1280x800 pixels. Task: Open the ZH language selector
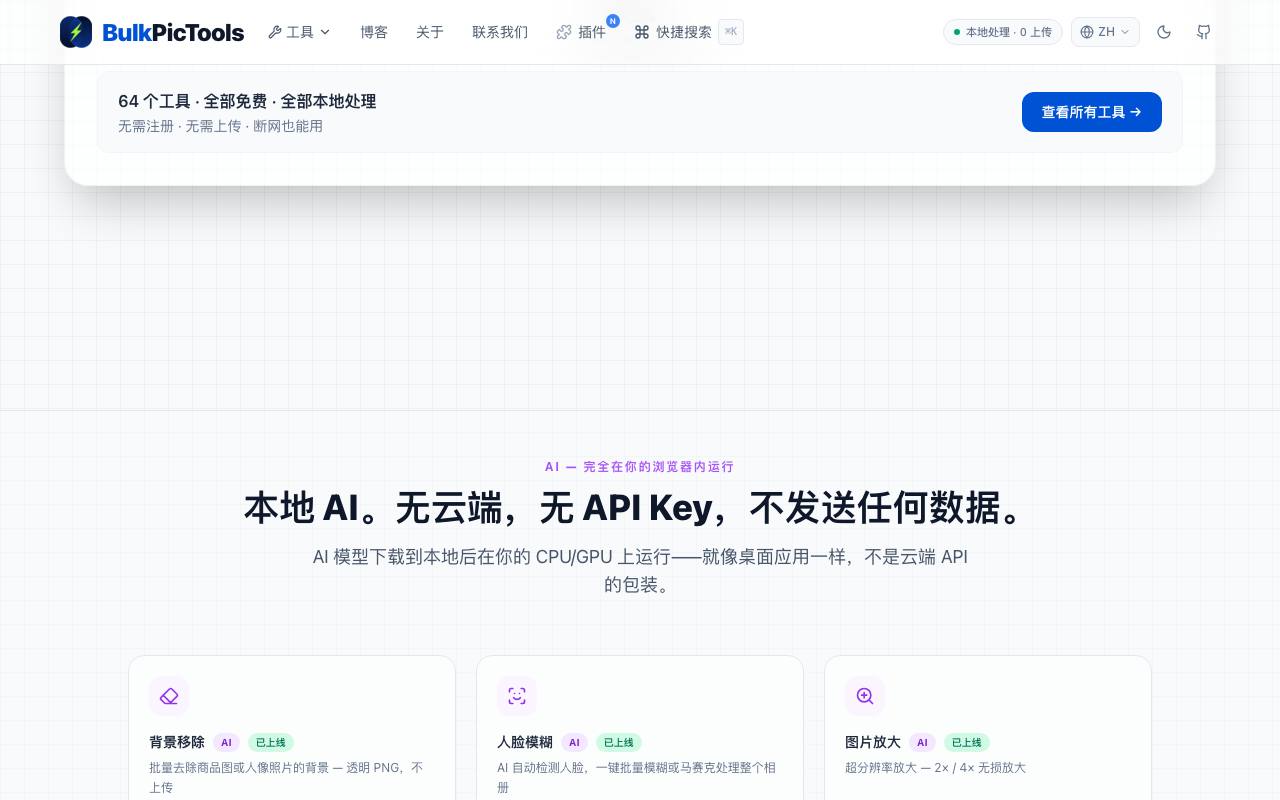(1105, 32)
